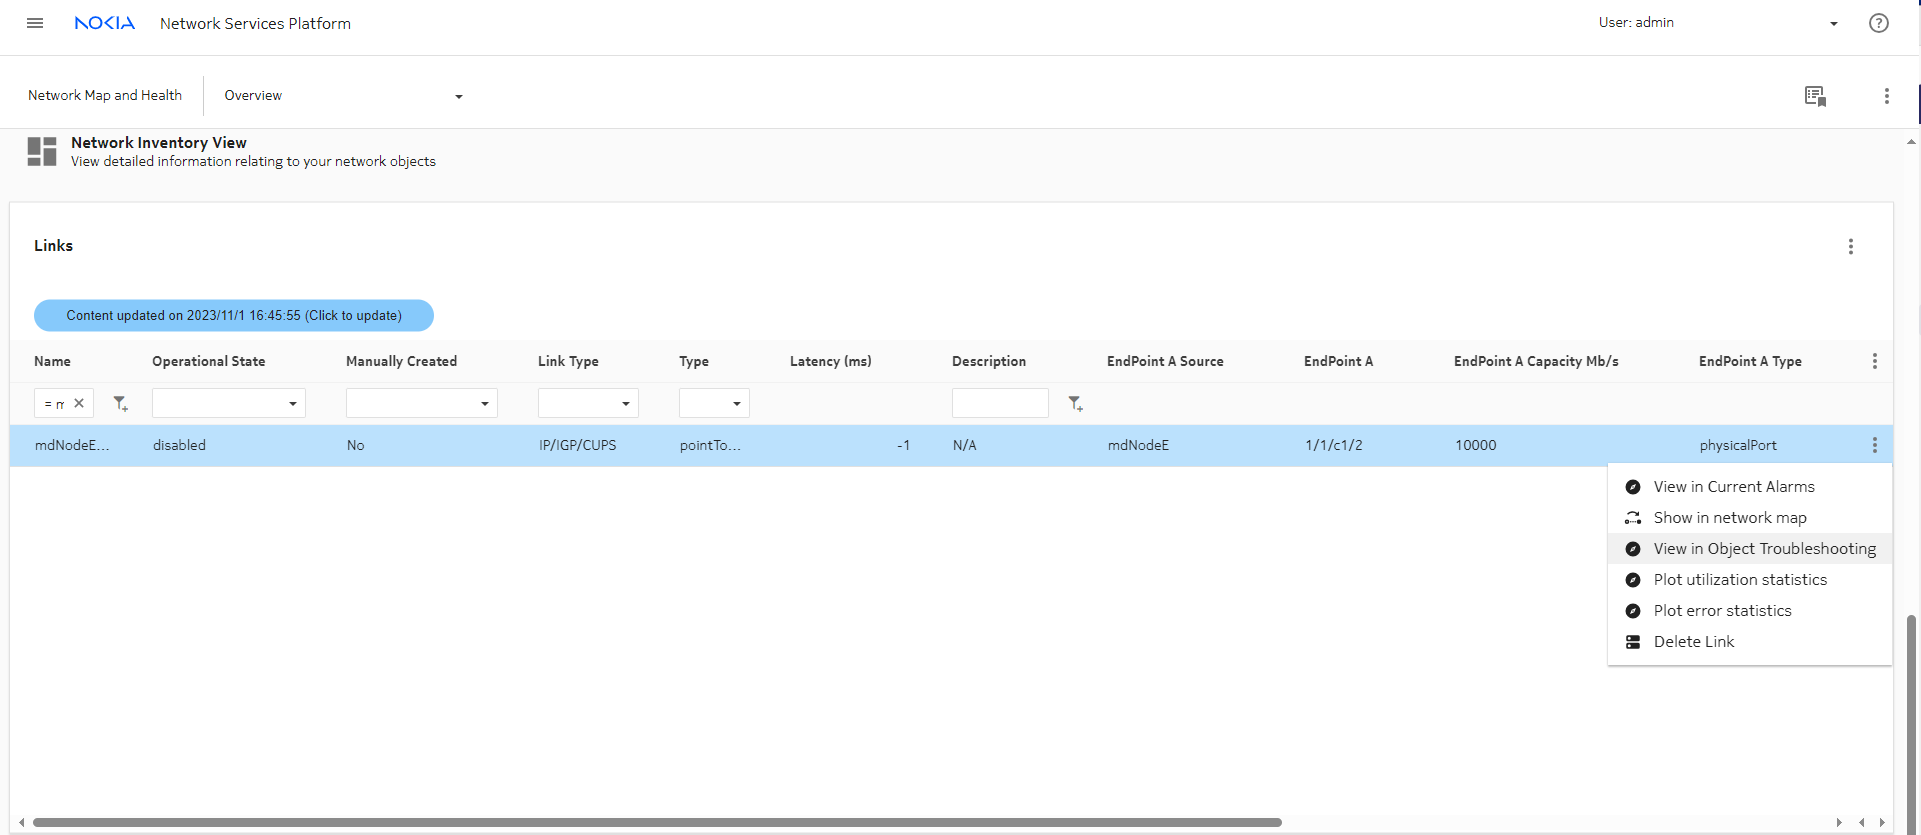Image resolution: width=1921 pixels, height=835 pixels.
Task: Click the bookmarked list icon in toolbar
Action: coord(1815,96)
